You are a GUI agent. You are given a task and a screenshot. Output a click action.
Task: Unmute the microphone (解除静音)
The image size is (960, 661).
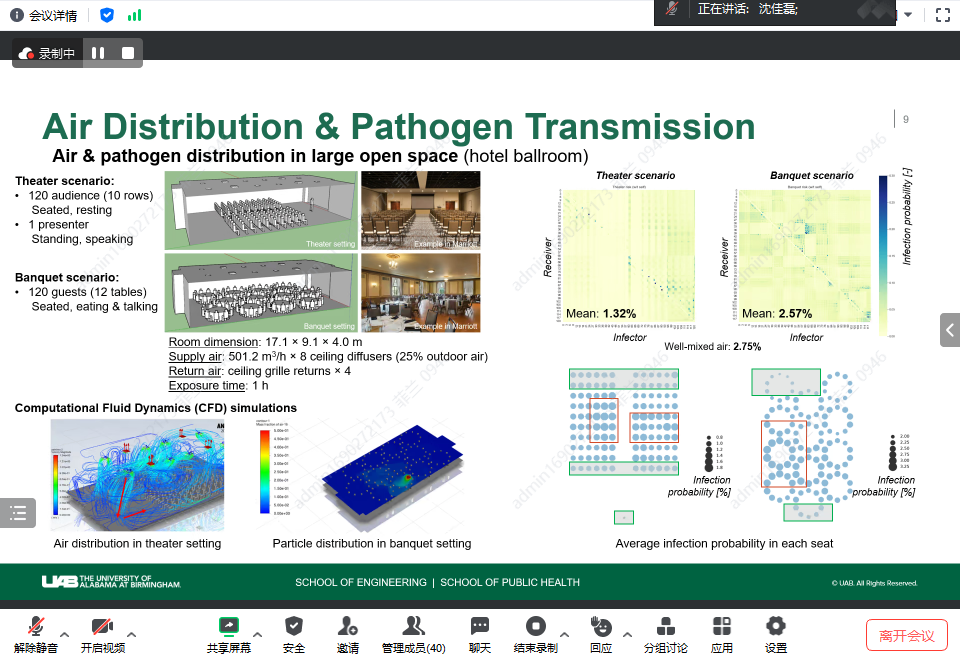[x=36, y=627]
